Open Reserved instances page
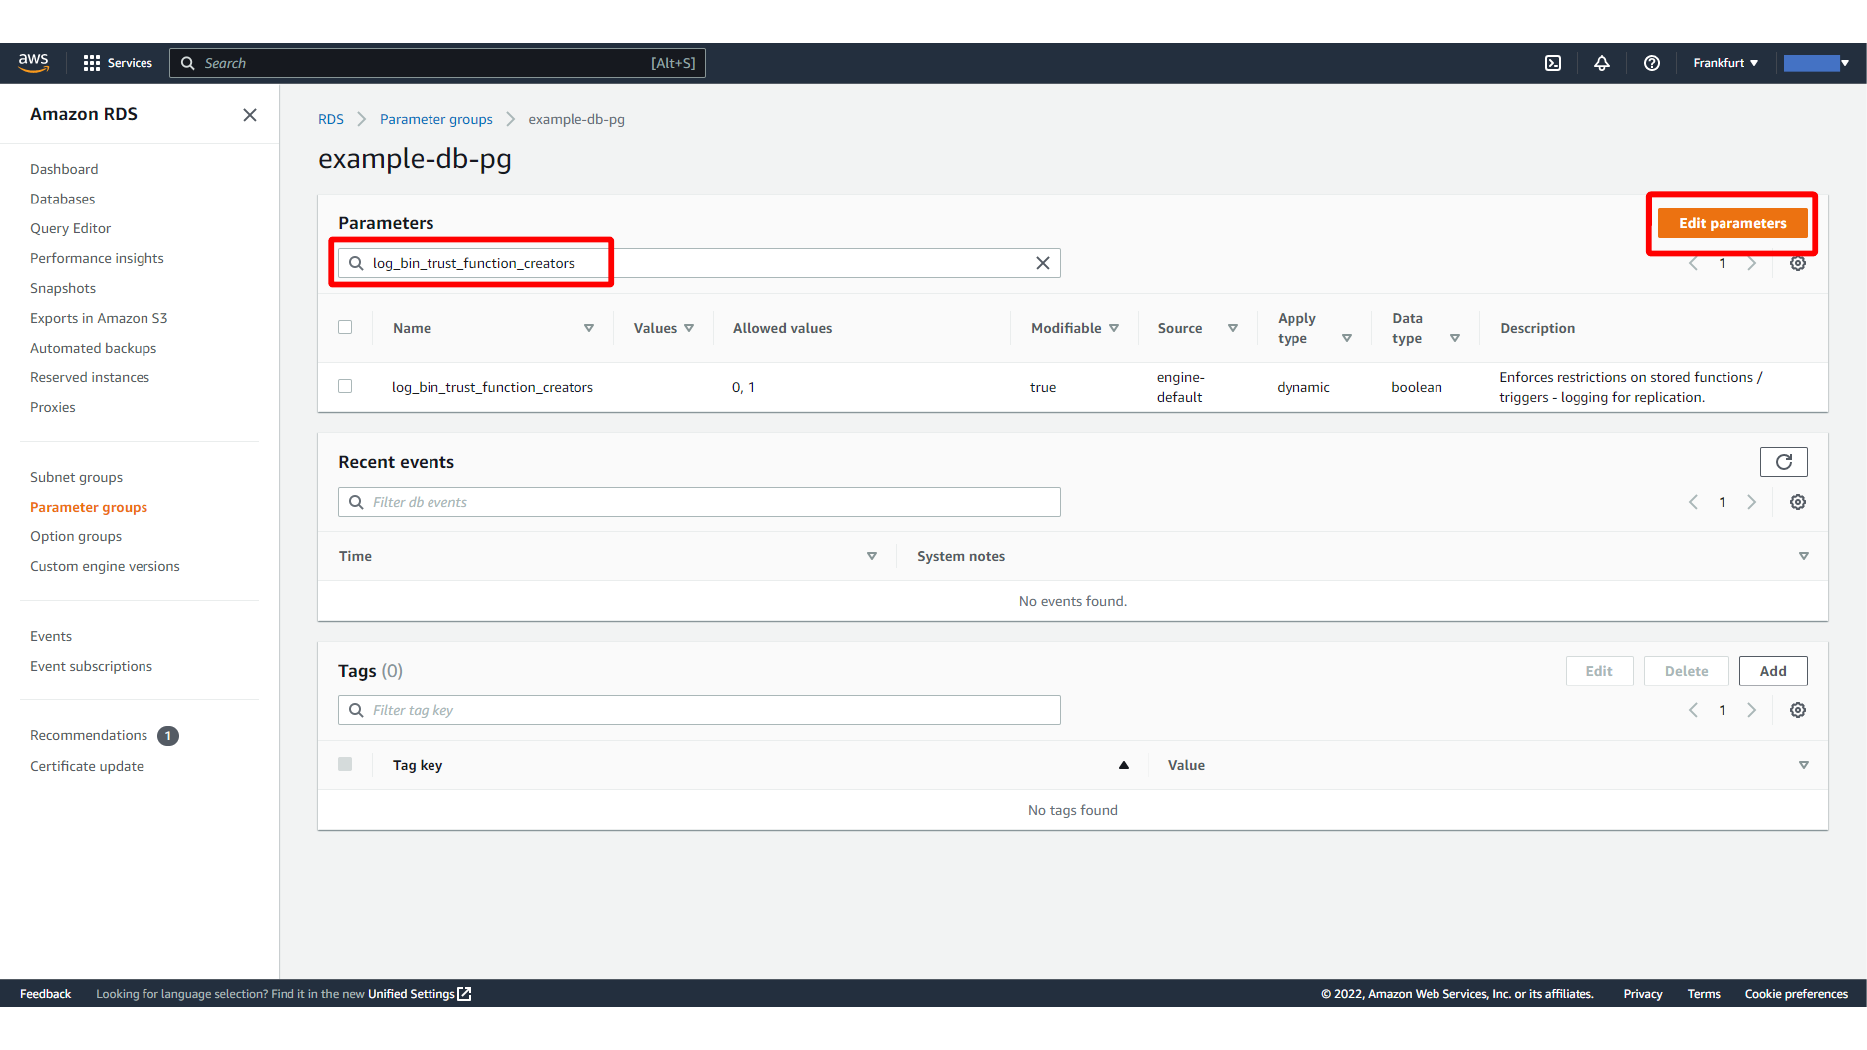1867x1050 pixels. point(89,377)
